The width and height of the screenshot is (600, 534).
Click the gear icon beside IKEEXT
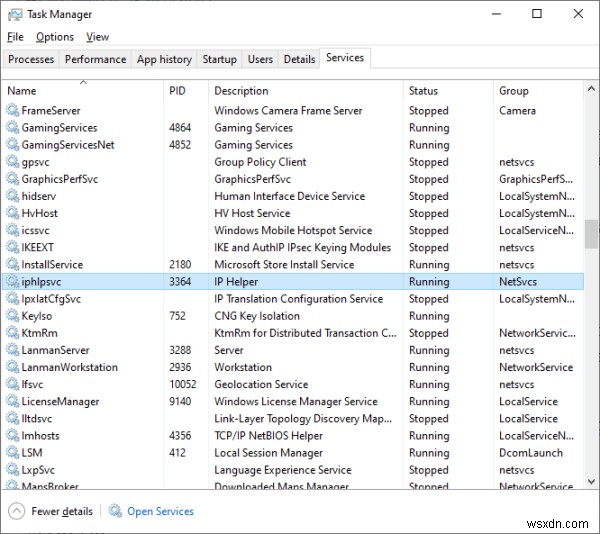pyautogui.click(x=12, y=247)
